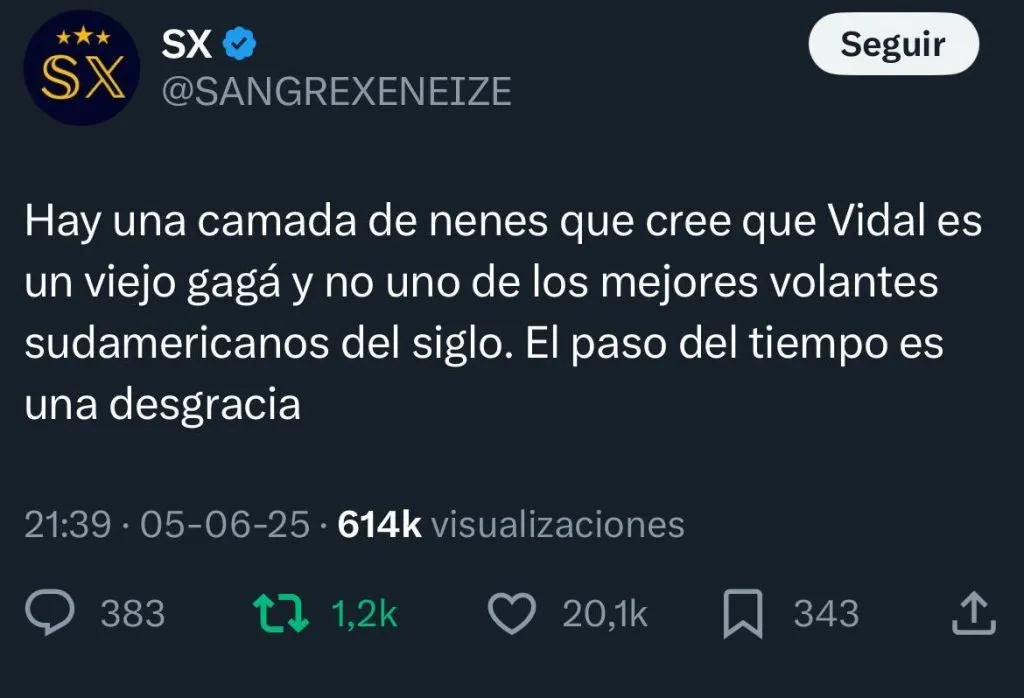Click the three stars on avatar logo

point(83,37)
